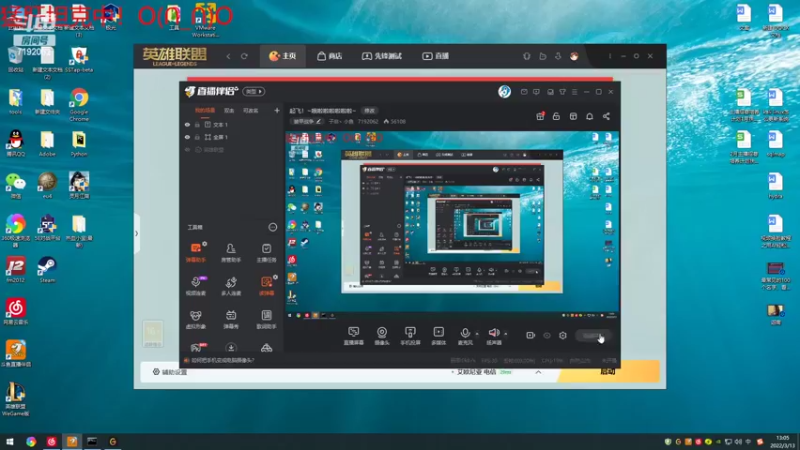Mute the 麦克风 microphone

click(x=465, y=336)
